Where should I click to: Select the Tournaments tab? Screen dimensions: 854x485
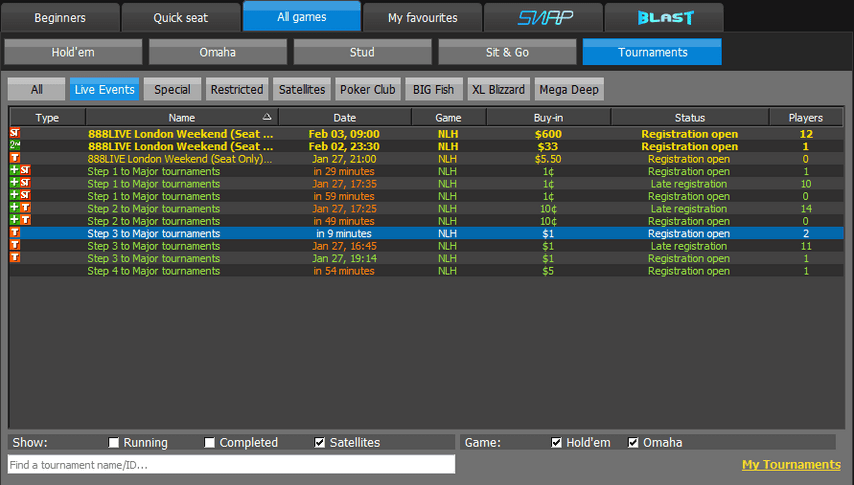[x=652, y=52]
